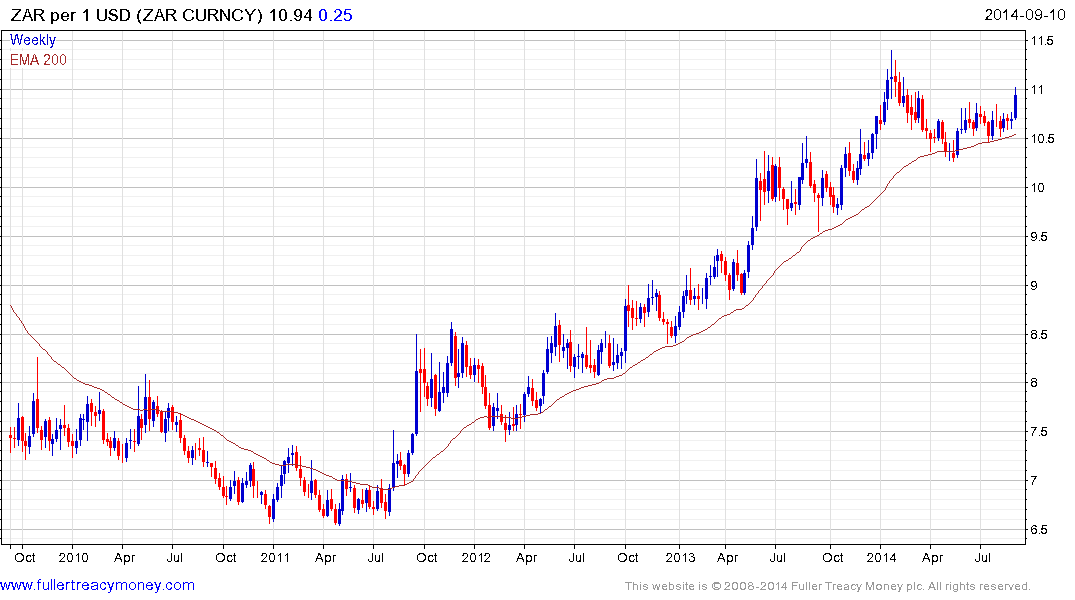Viewport: 1075px width, 600px height.
Task: Click the copyright notice text at bottom
Action: pyautogui.click(x=827, y=586)
